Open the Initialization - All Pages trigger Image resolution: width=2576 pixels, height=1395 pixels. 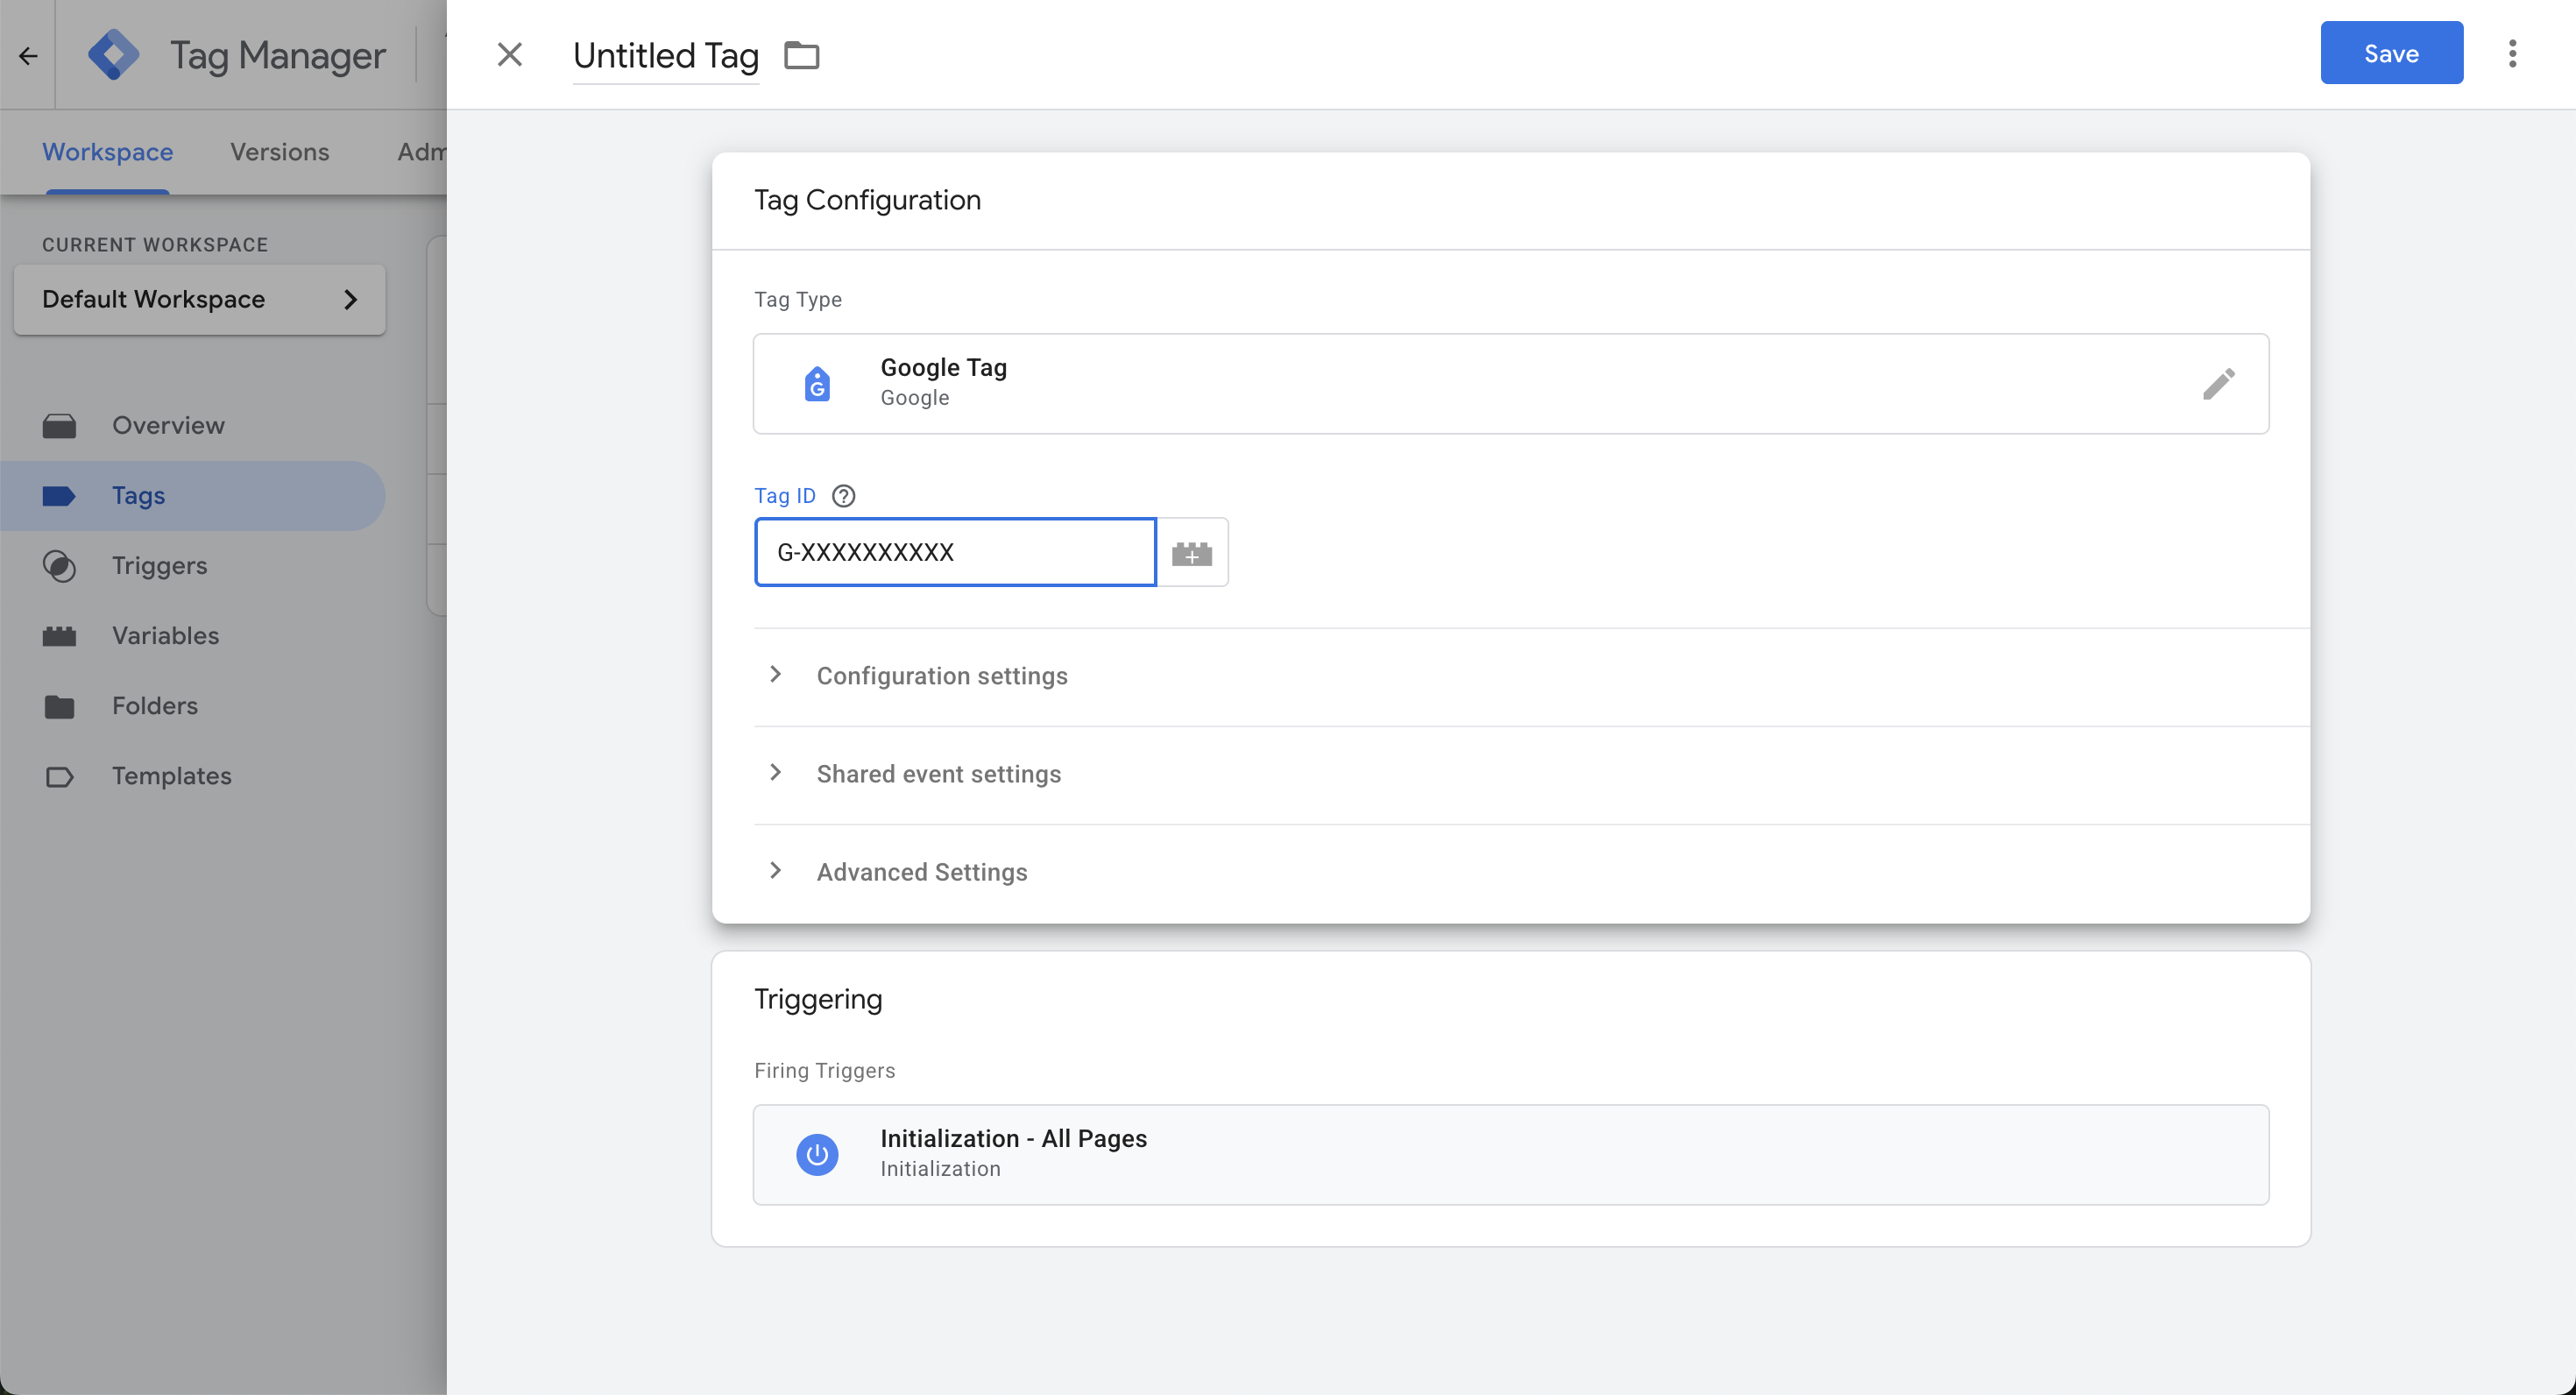click(1510, 1155)
